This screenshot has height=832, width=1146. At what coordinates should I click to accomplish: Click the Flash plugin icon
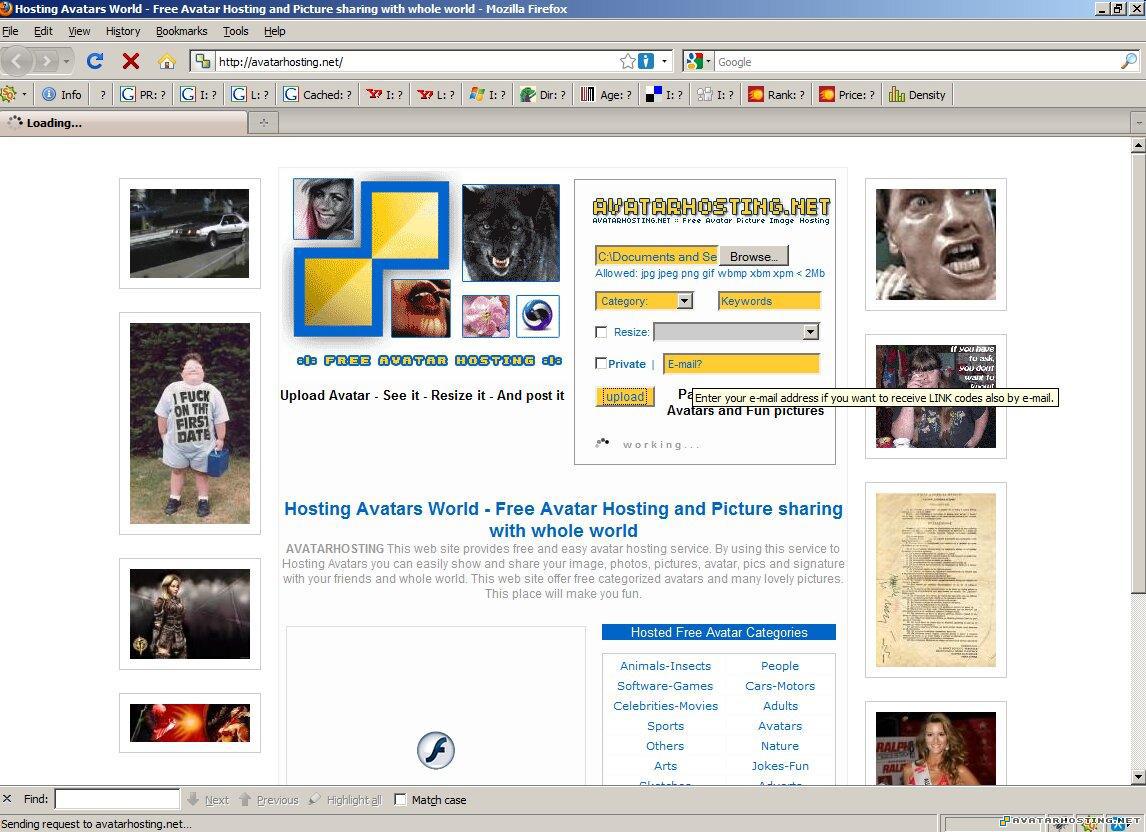[x=435, y=750]
